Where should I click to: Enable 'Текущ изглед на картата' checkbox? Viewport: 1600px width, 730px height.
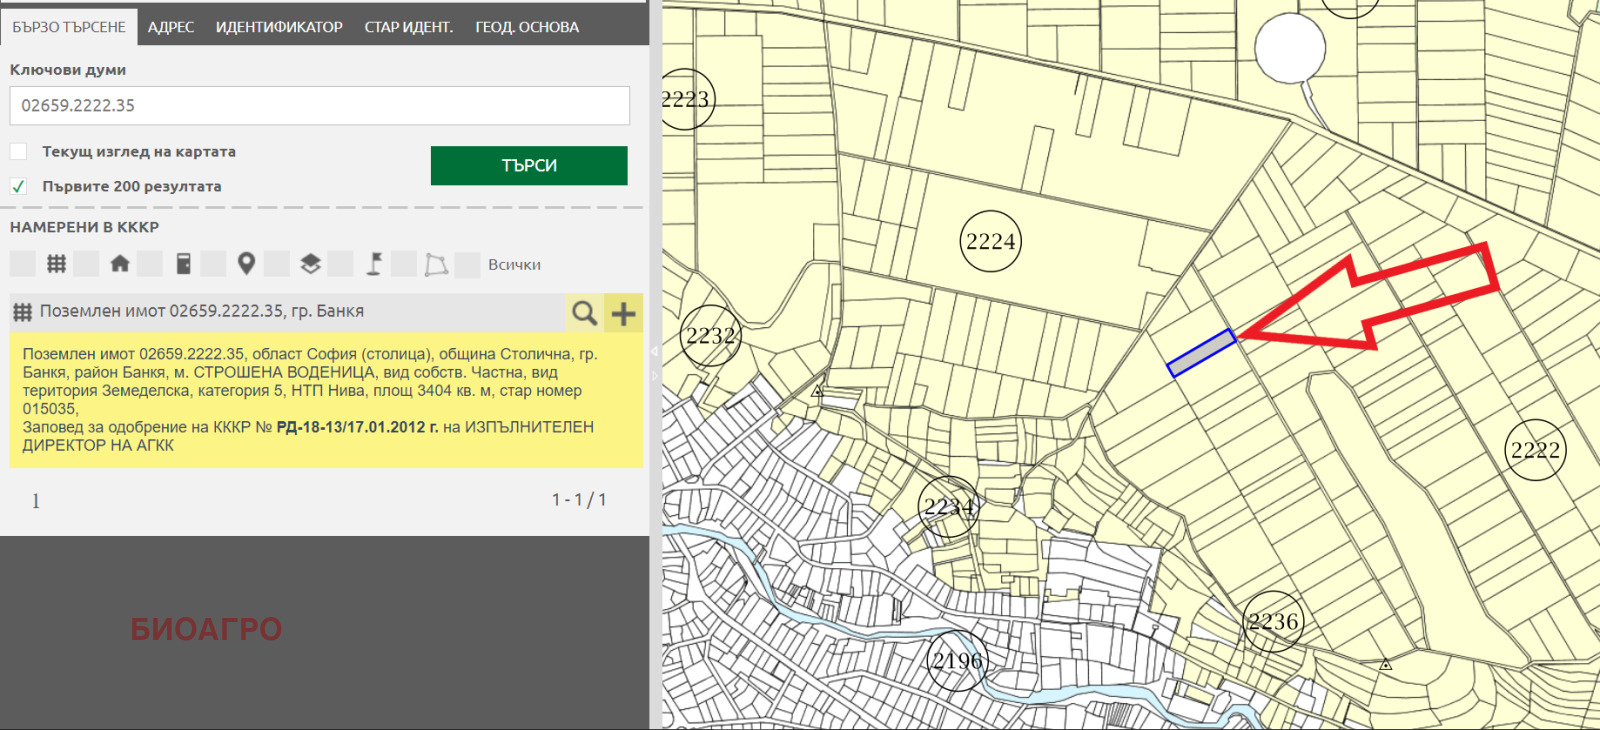pyautogui.click(x=19, y=152)
